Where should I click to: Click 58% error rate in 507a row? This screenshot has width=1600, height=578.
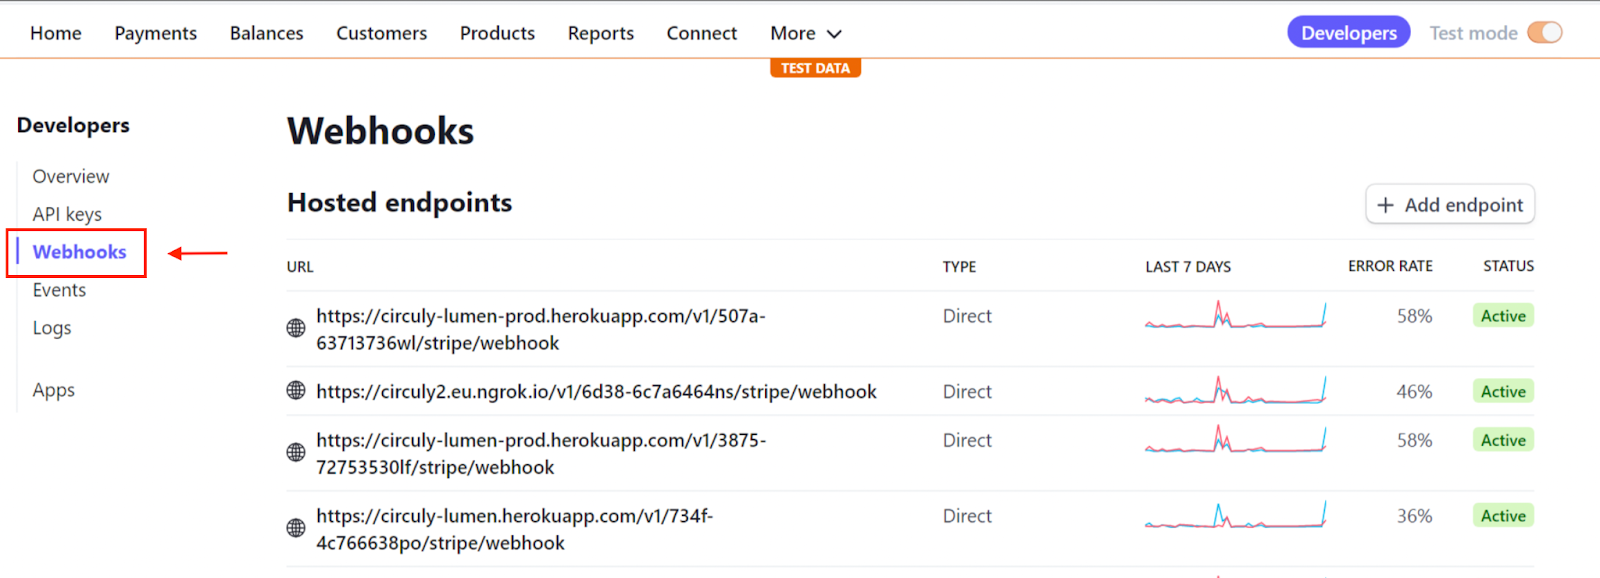click(x=1414, y=316)
